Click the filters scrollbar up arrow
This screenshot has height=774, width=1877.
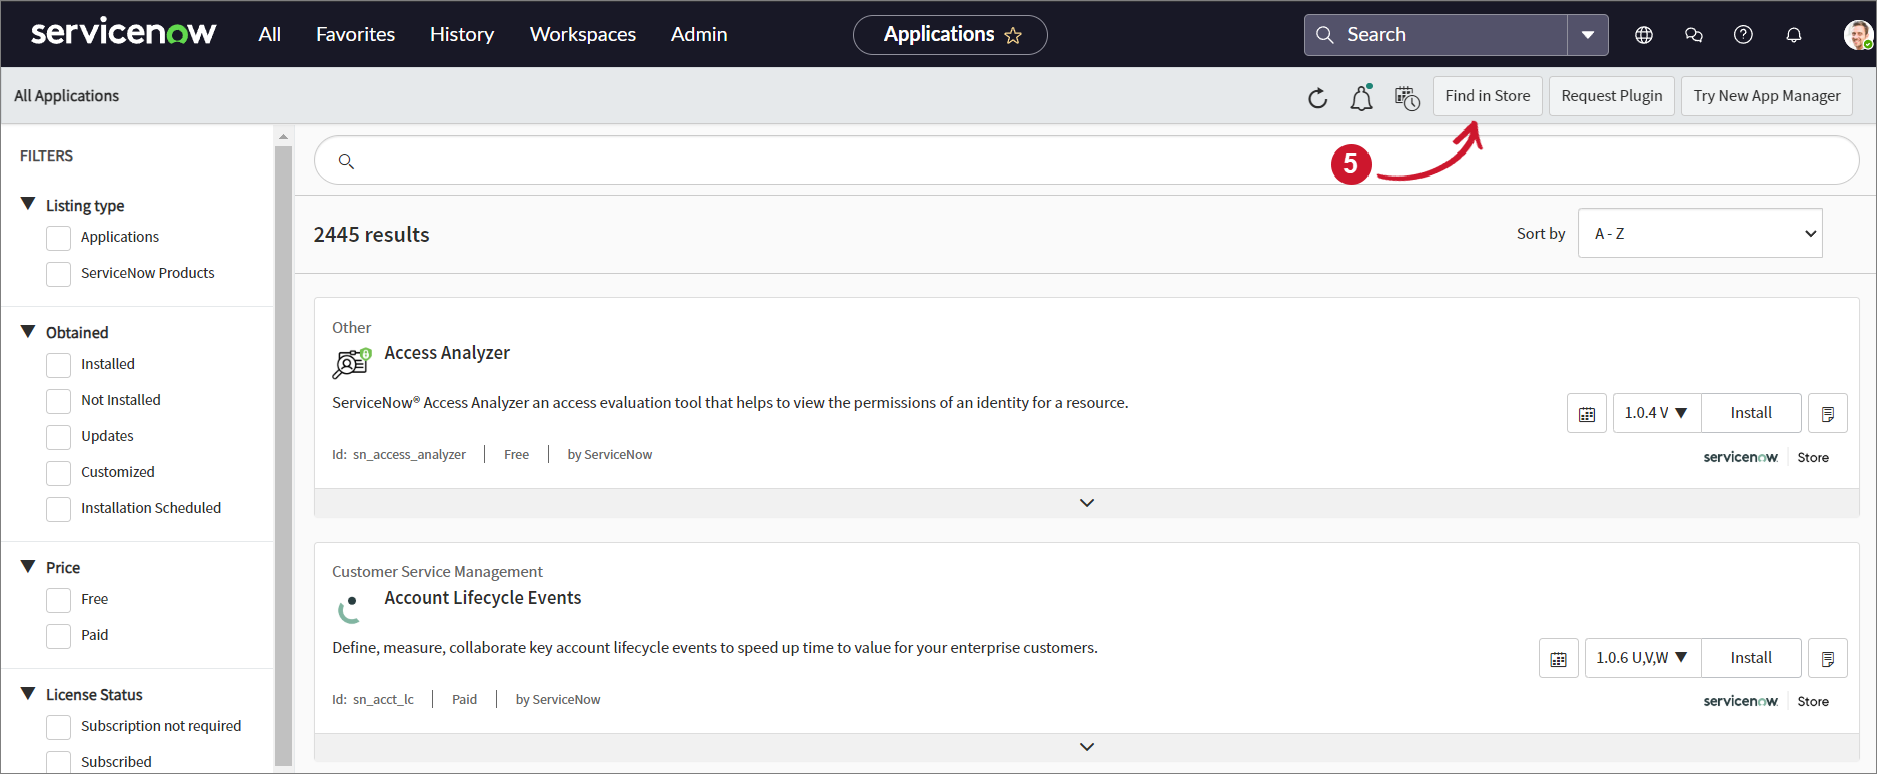(283, 136)
